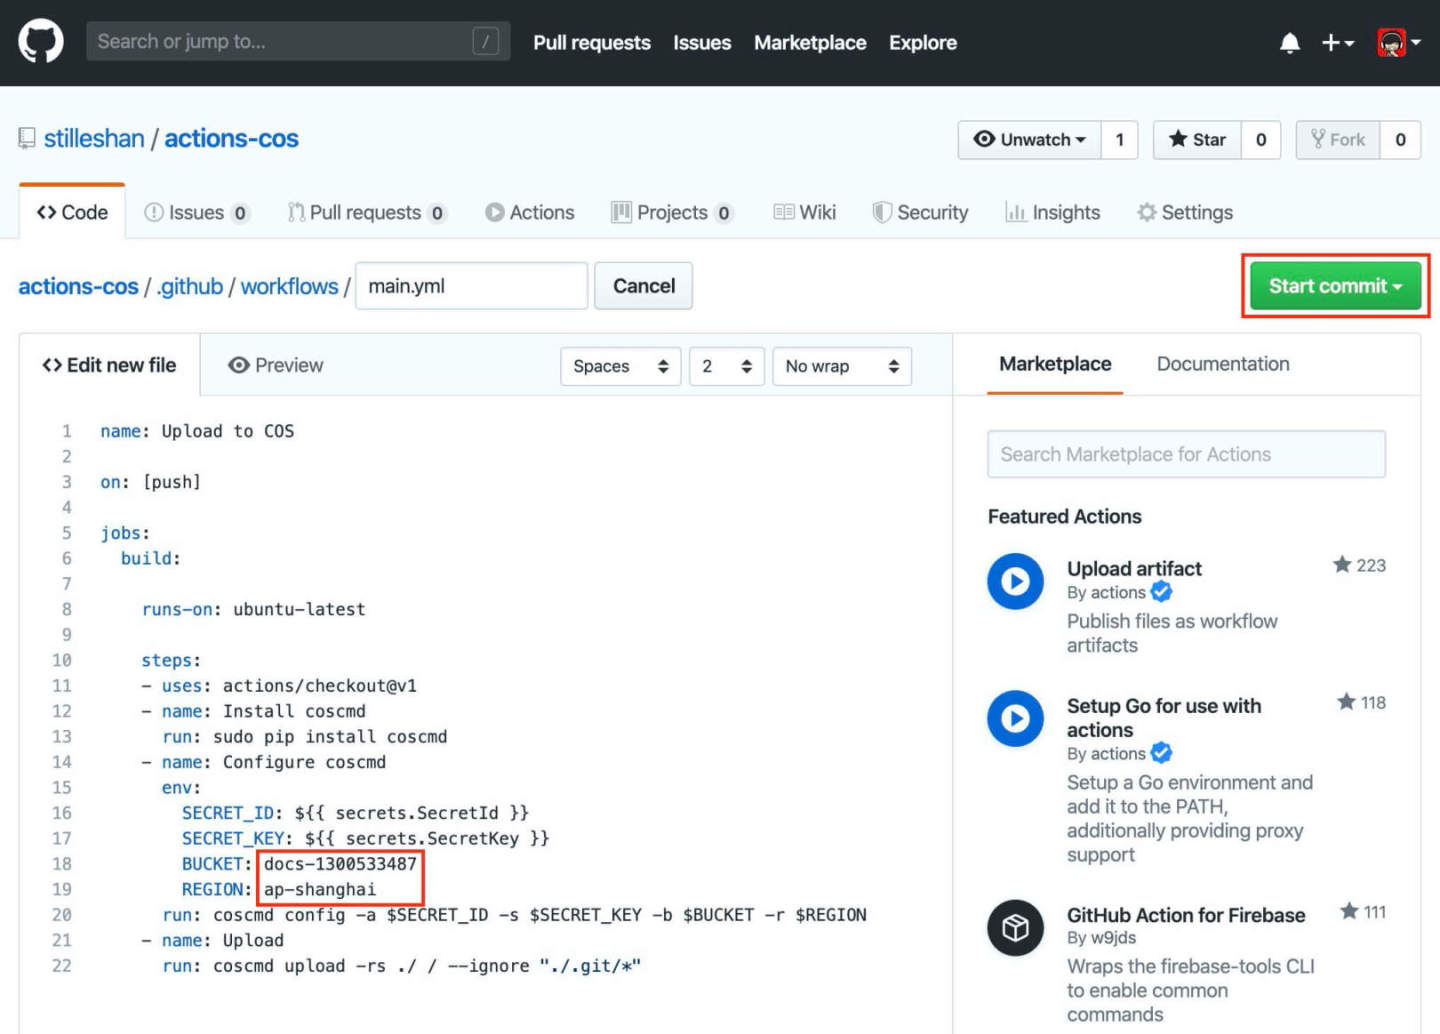Click actions-cos in the file breadcrumb
This screenshot has height=1034, width=1440.
(x=78, y=286)
